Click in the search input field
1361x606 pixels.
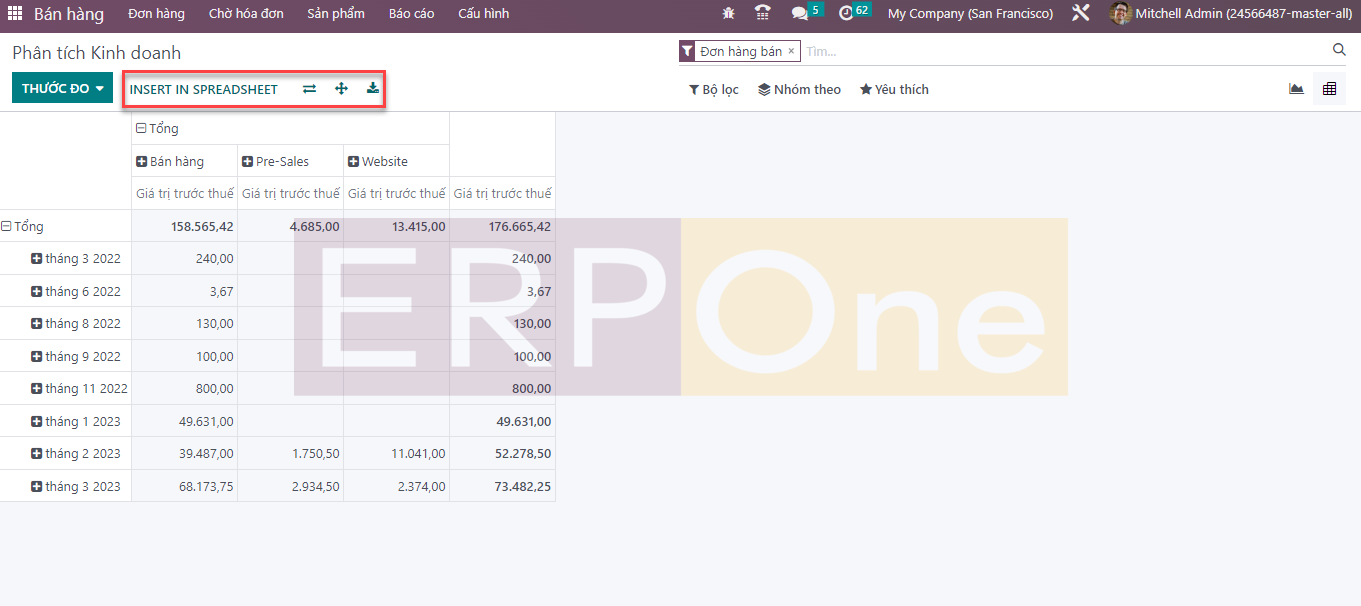pos(1060,51)
